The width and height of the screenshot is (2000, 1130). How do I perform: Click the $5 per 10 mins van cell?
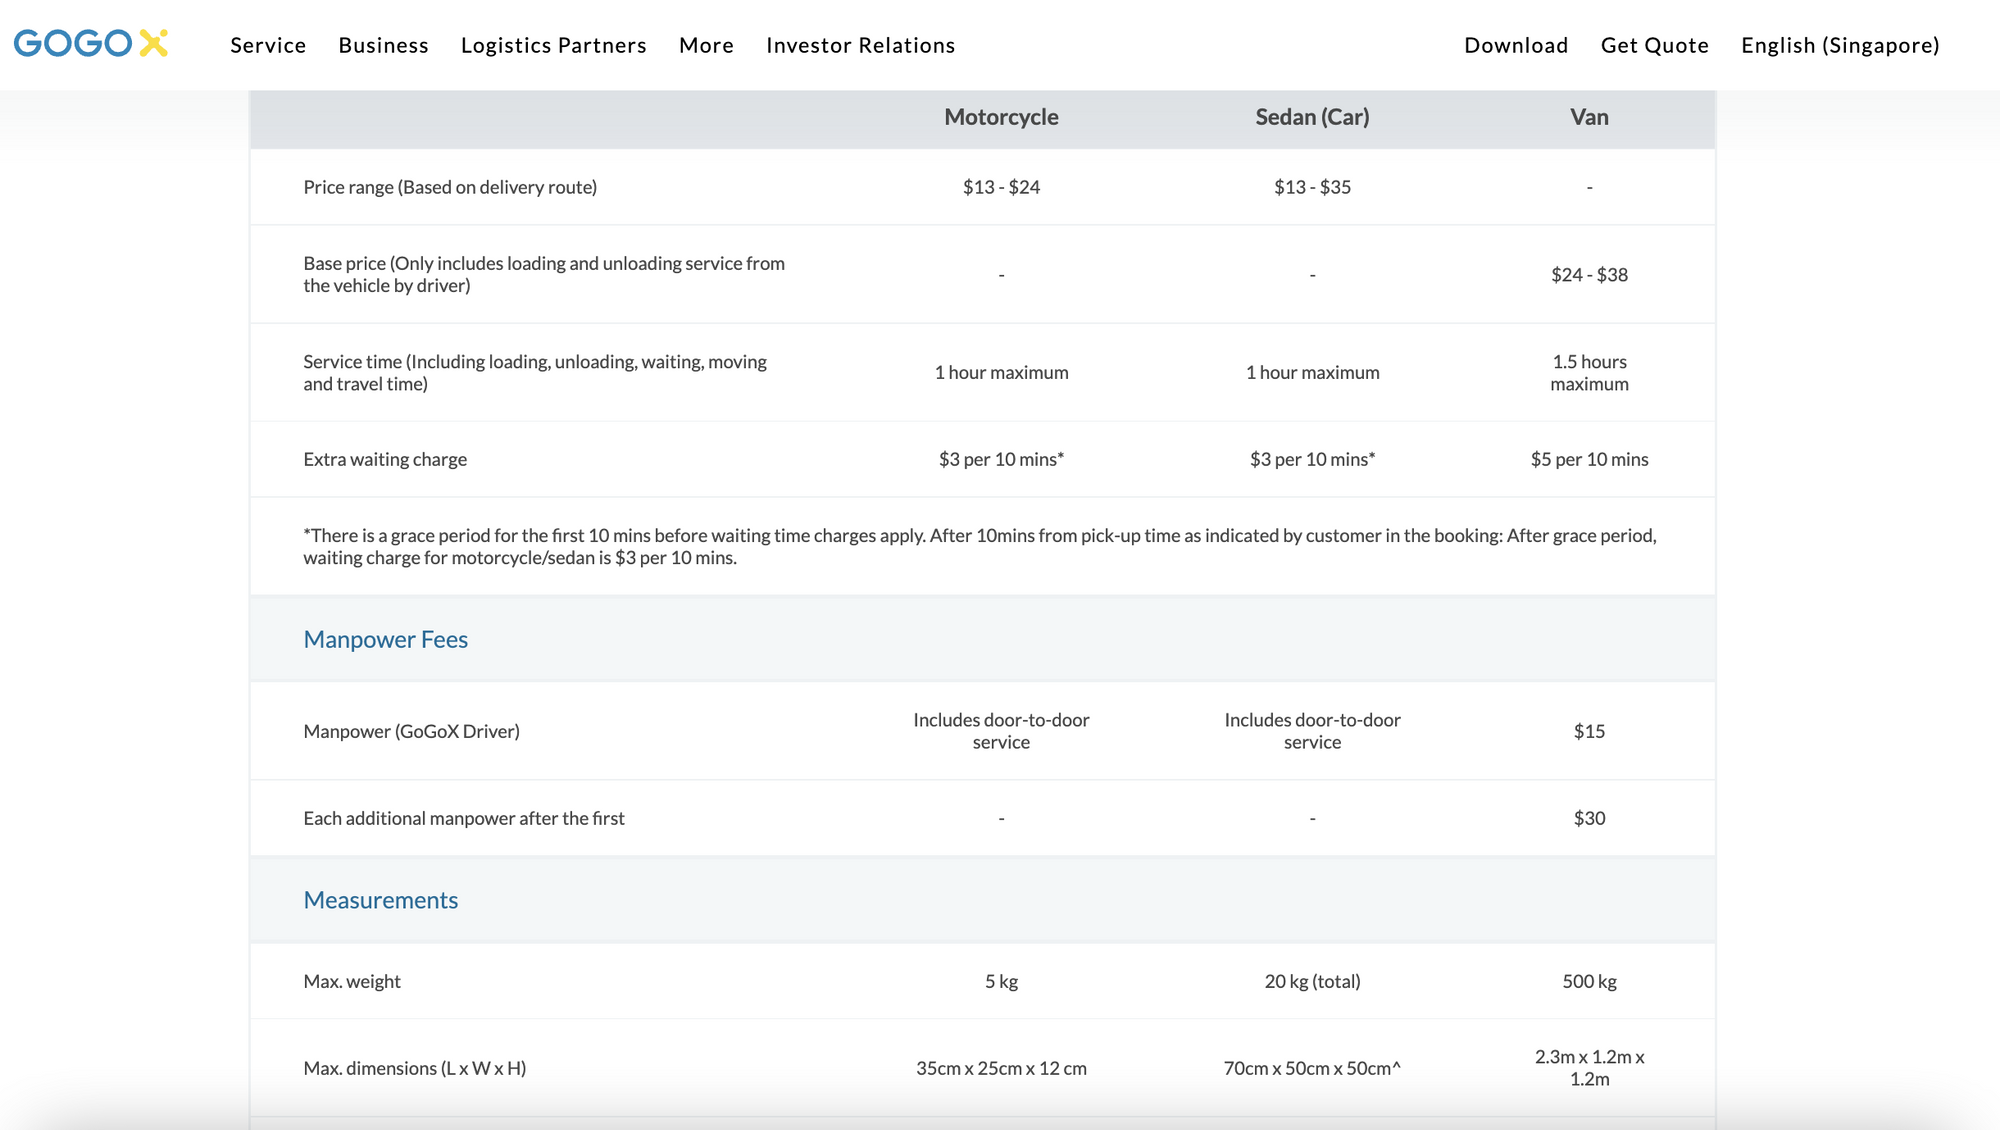point(1589,459)
